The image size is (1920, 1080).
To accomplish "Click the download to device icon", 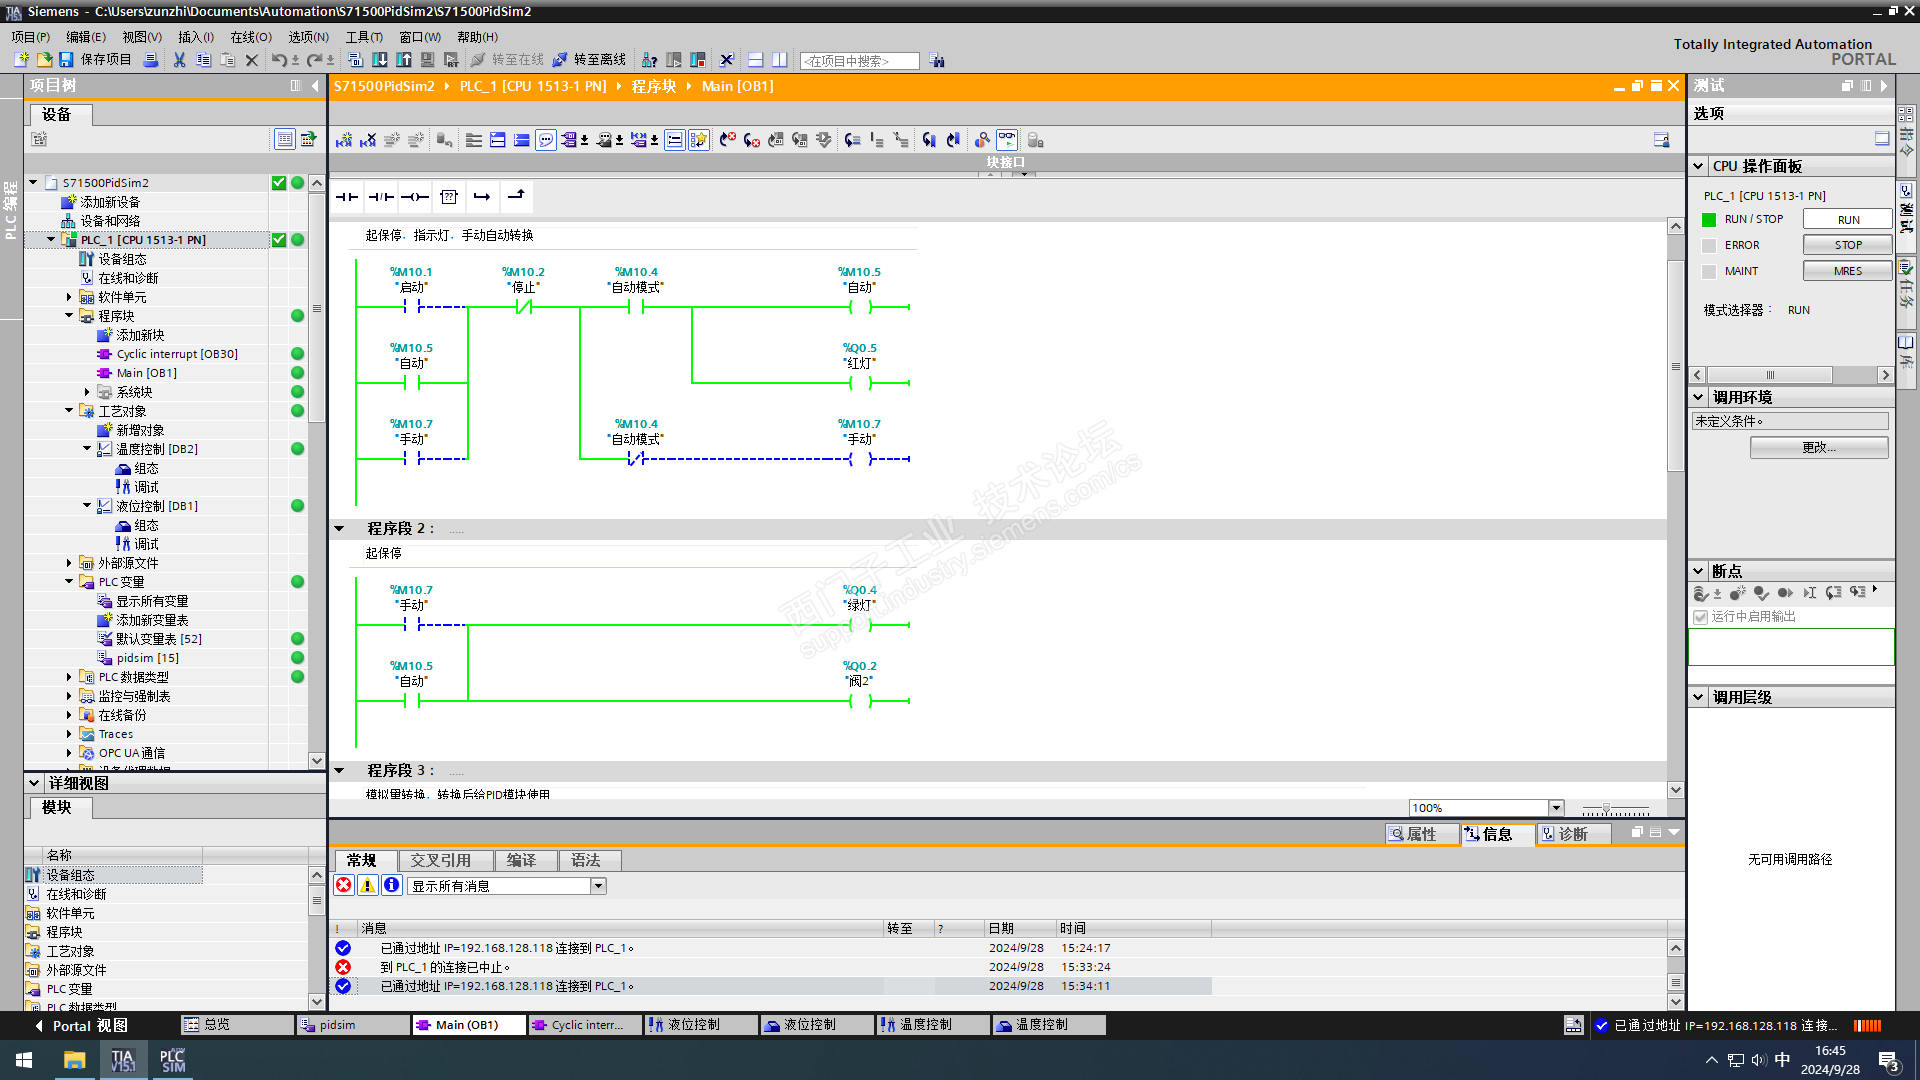I will (380, 60).
